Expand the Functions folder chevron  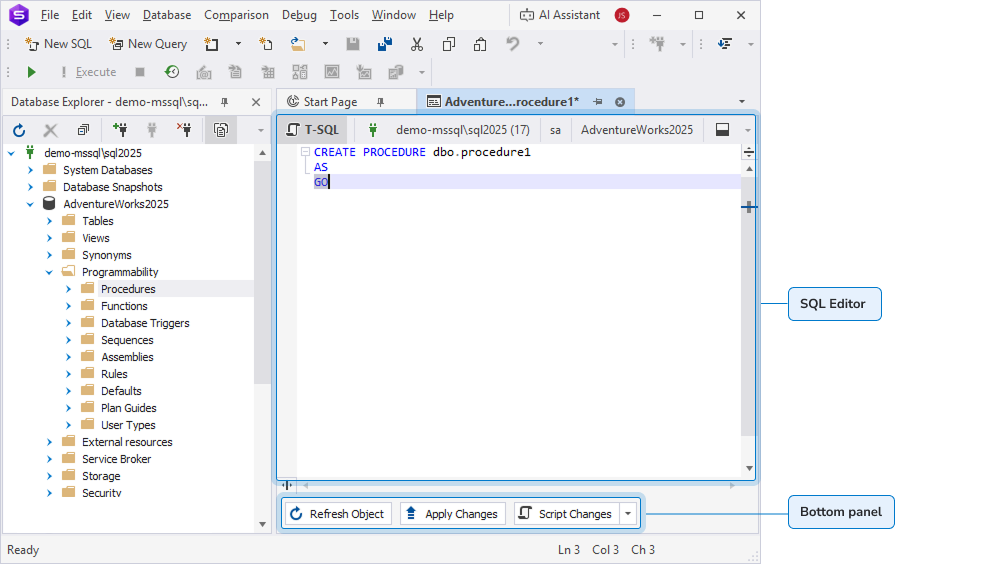(69, 306)
